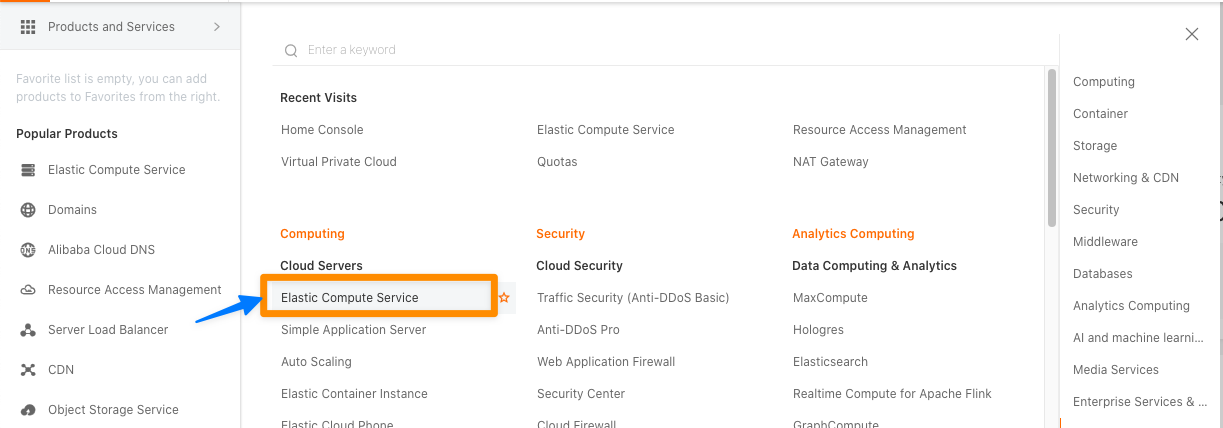Viewport: 1223px width, 428px height.
Task: Click the Alibaba Cloud DNS icon
Action: [28, 250]
